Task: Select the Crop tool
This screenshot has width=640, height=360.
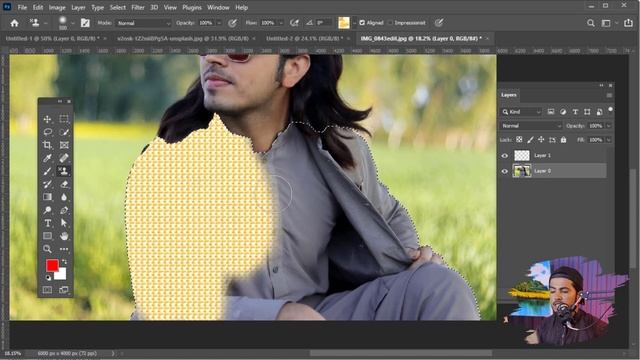Action: tap(47, 145)
